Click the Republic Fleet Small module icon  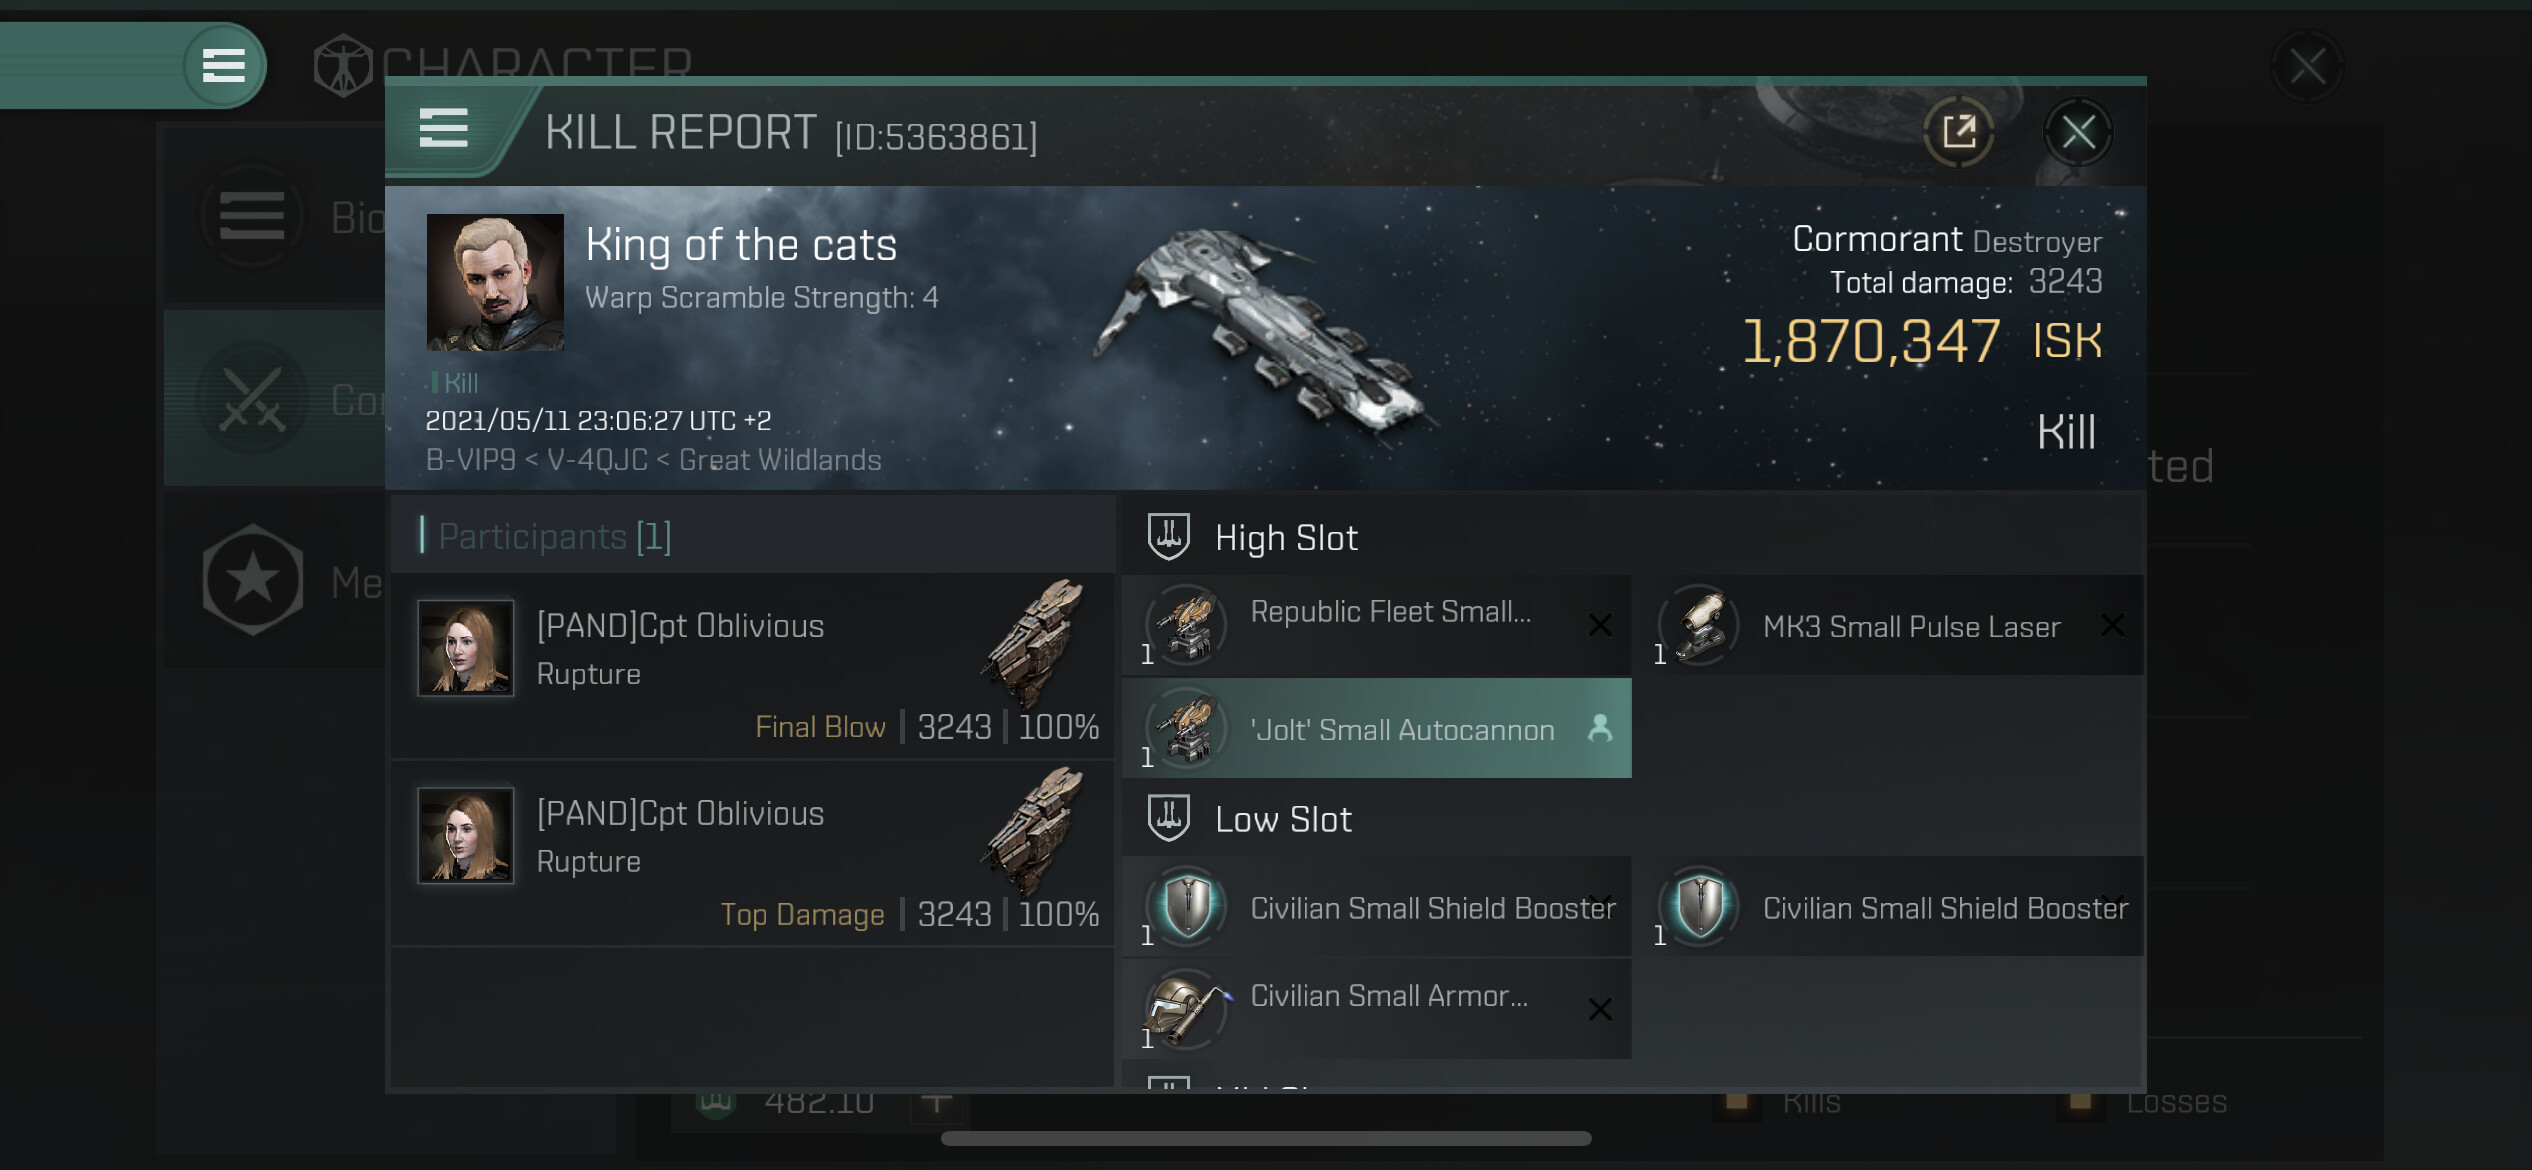point(1186,625)
